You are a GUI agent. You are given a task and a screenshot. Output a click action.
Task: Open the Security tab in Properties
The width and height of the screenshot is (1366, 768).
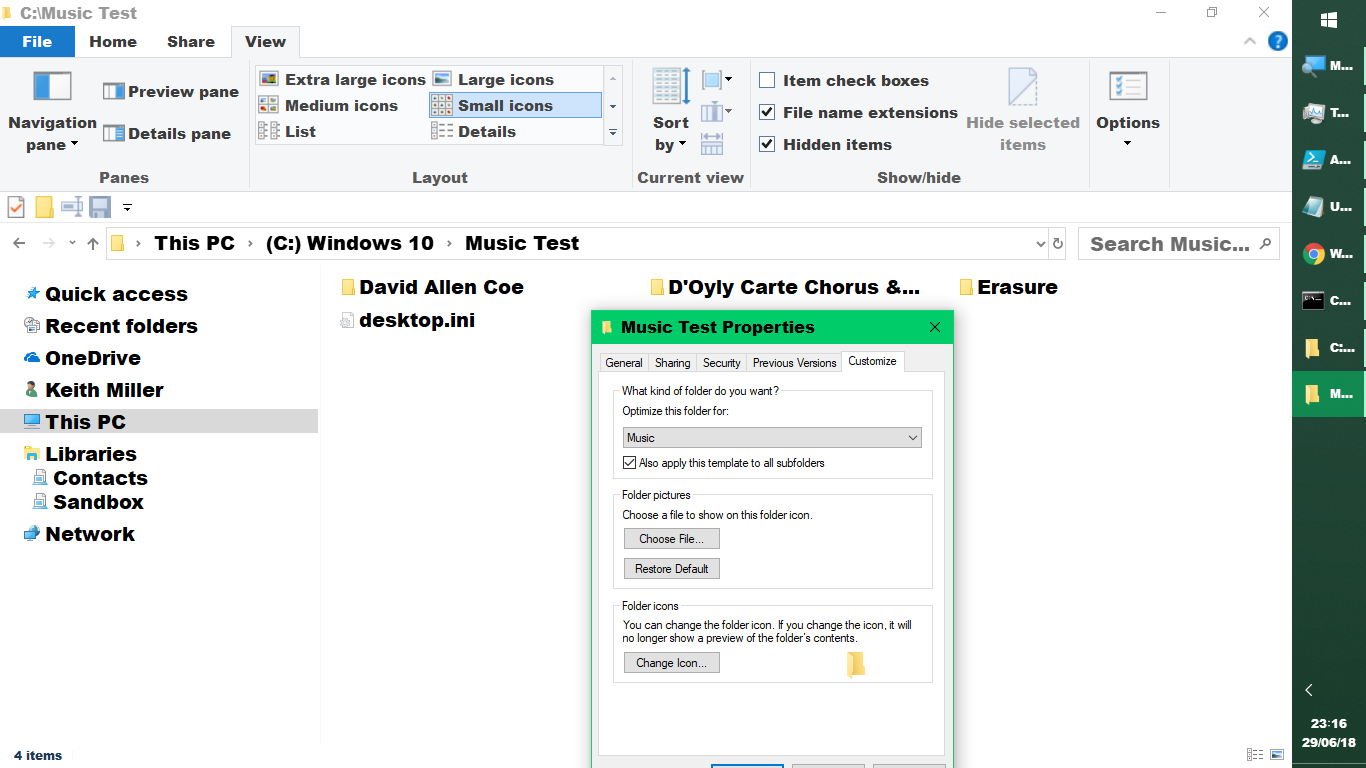721,363
